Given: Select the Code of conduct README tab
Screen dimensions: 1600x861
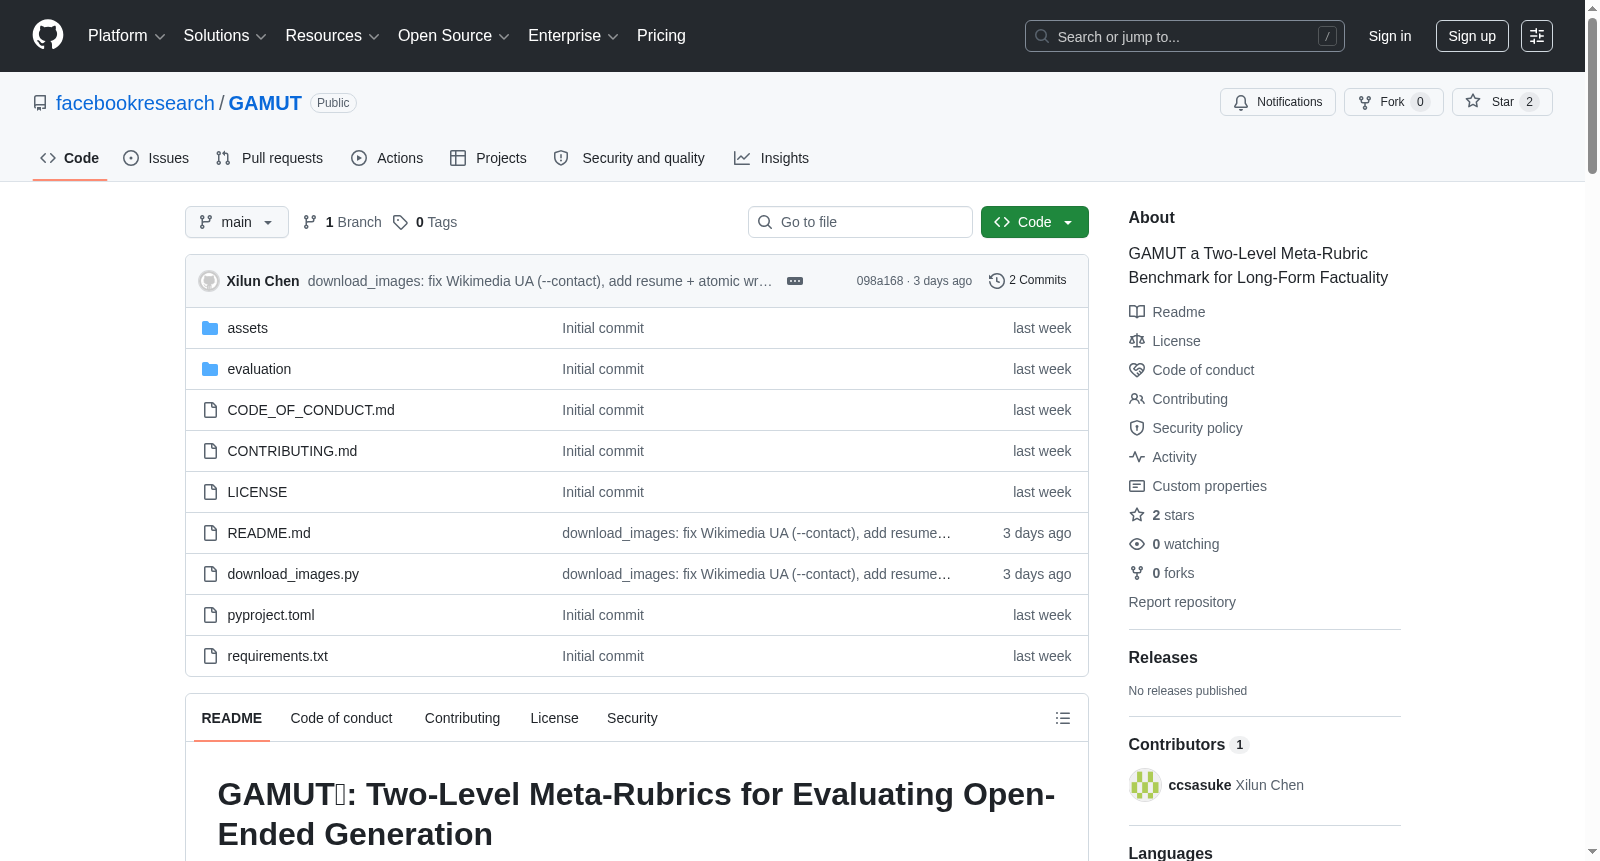Looking at the screenshot, I should coord(341,718).
